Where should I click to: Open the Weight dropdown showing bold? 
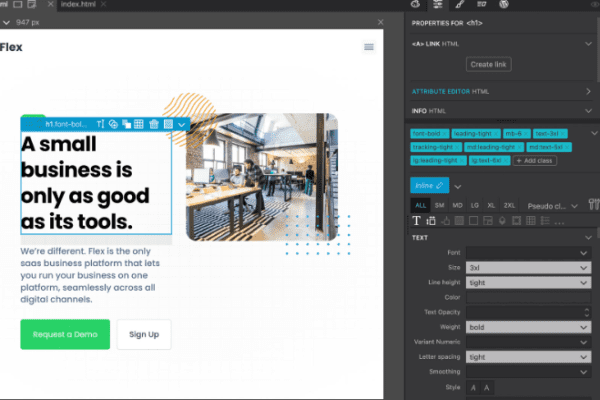[x=528, y=327]
